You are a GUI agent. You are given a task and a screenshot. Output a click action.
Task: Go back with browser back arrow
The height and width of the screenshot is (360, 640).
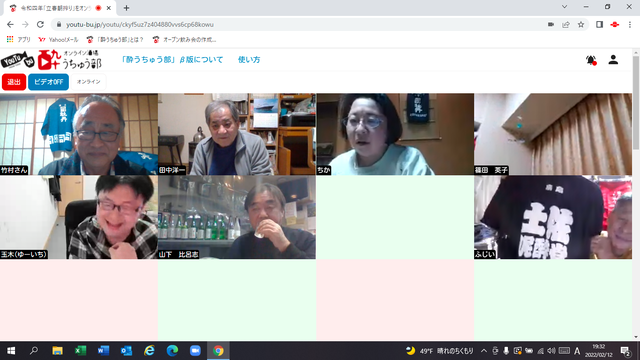point(10,24)
